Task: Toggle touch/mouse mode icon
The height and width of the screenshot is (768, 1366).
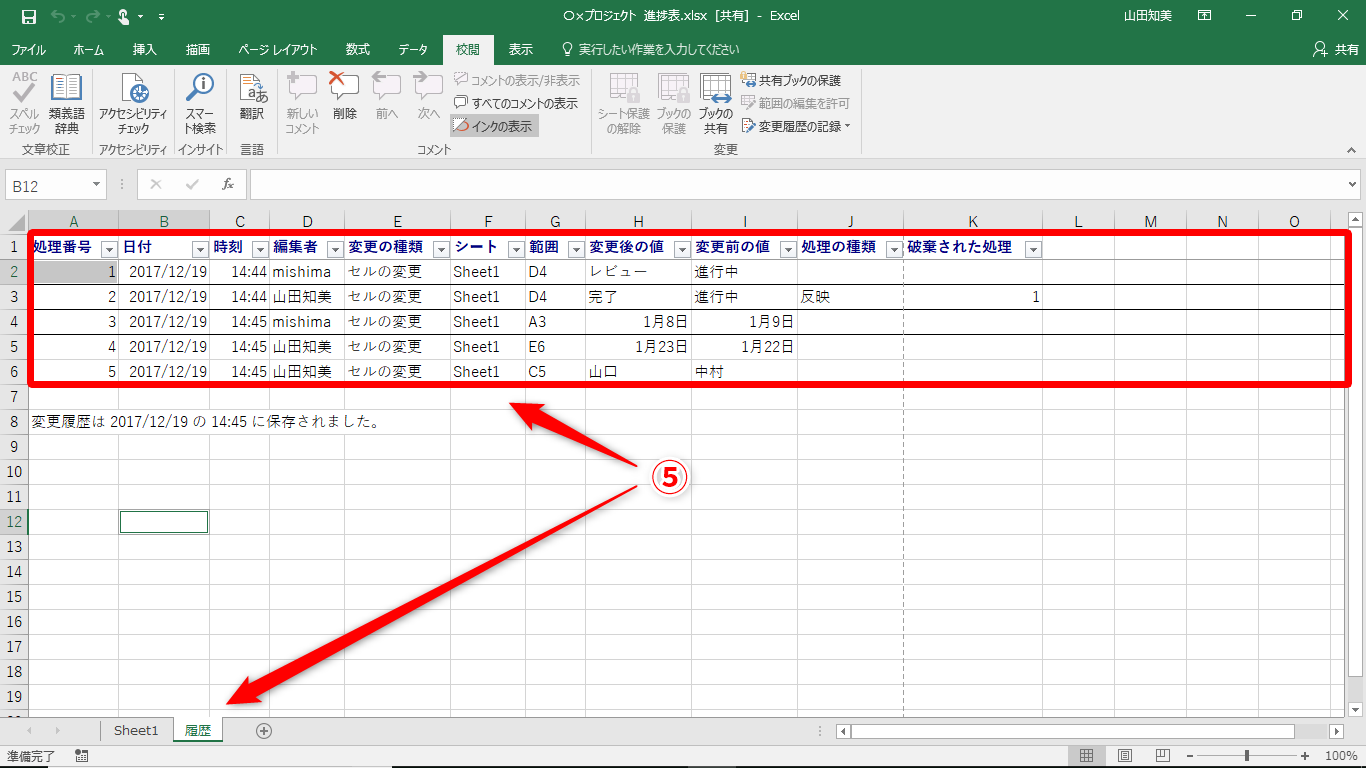Action: tap(125, 16)
